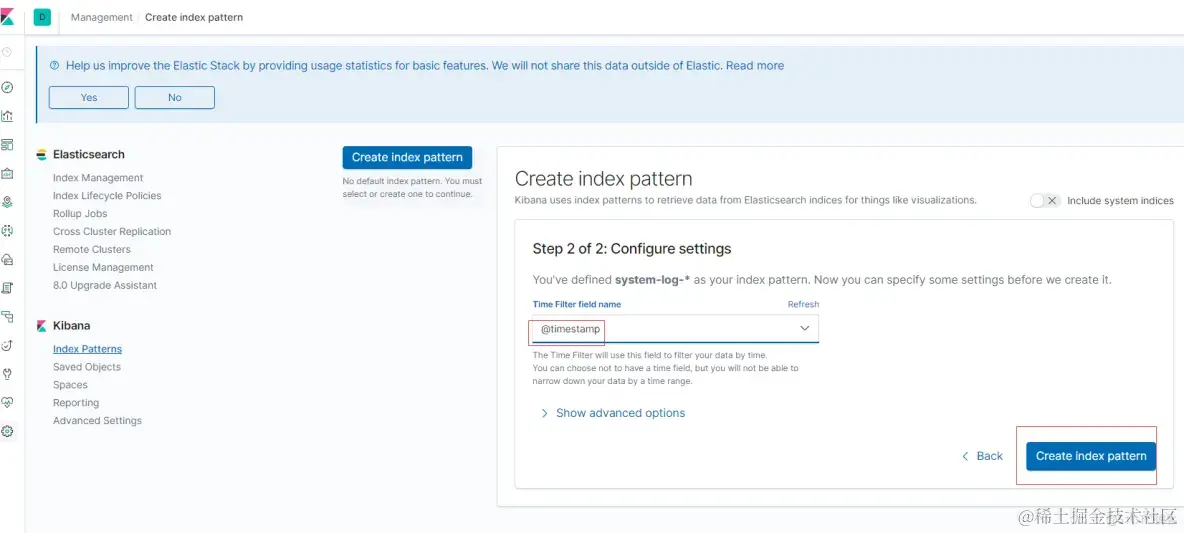Open Index Lifecycle Policies
Image resolution: width=1184 pixels, height=533 pixels.
pyautogui.click(x=106, y=196)
